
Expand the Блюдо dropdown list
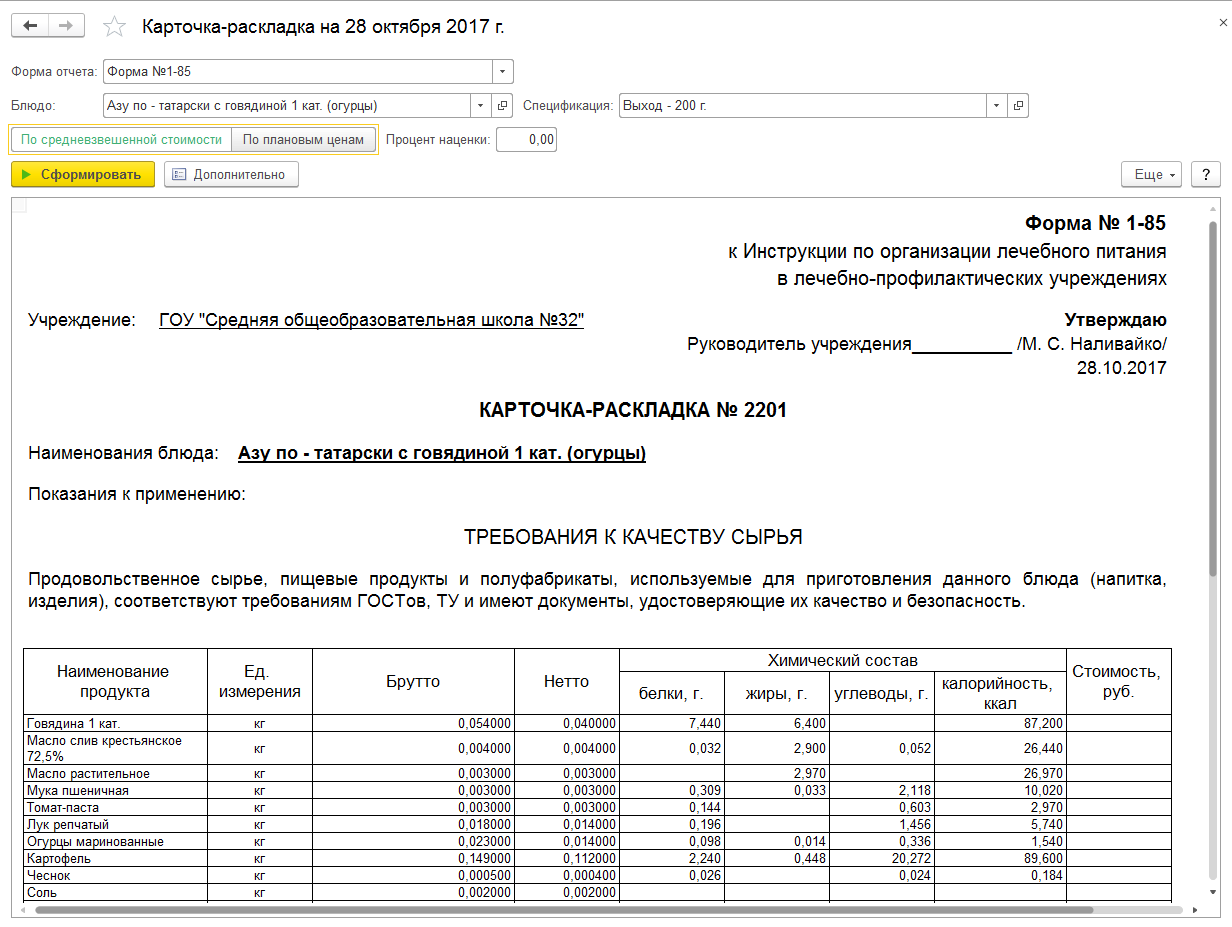[x=481, y=105]
